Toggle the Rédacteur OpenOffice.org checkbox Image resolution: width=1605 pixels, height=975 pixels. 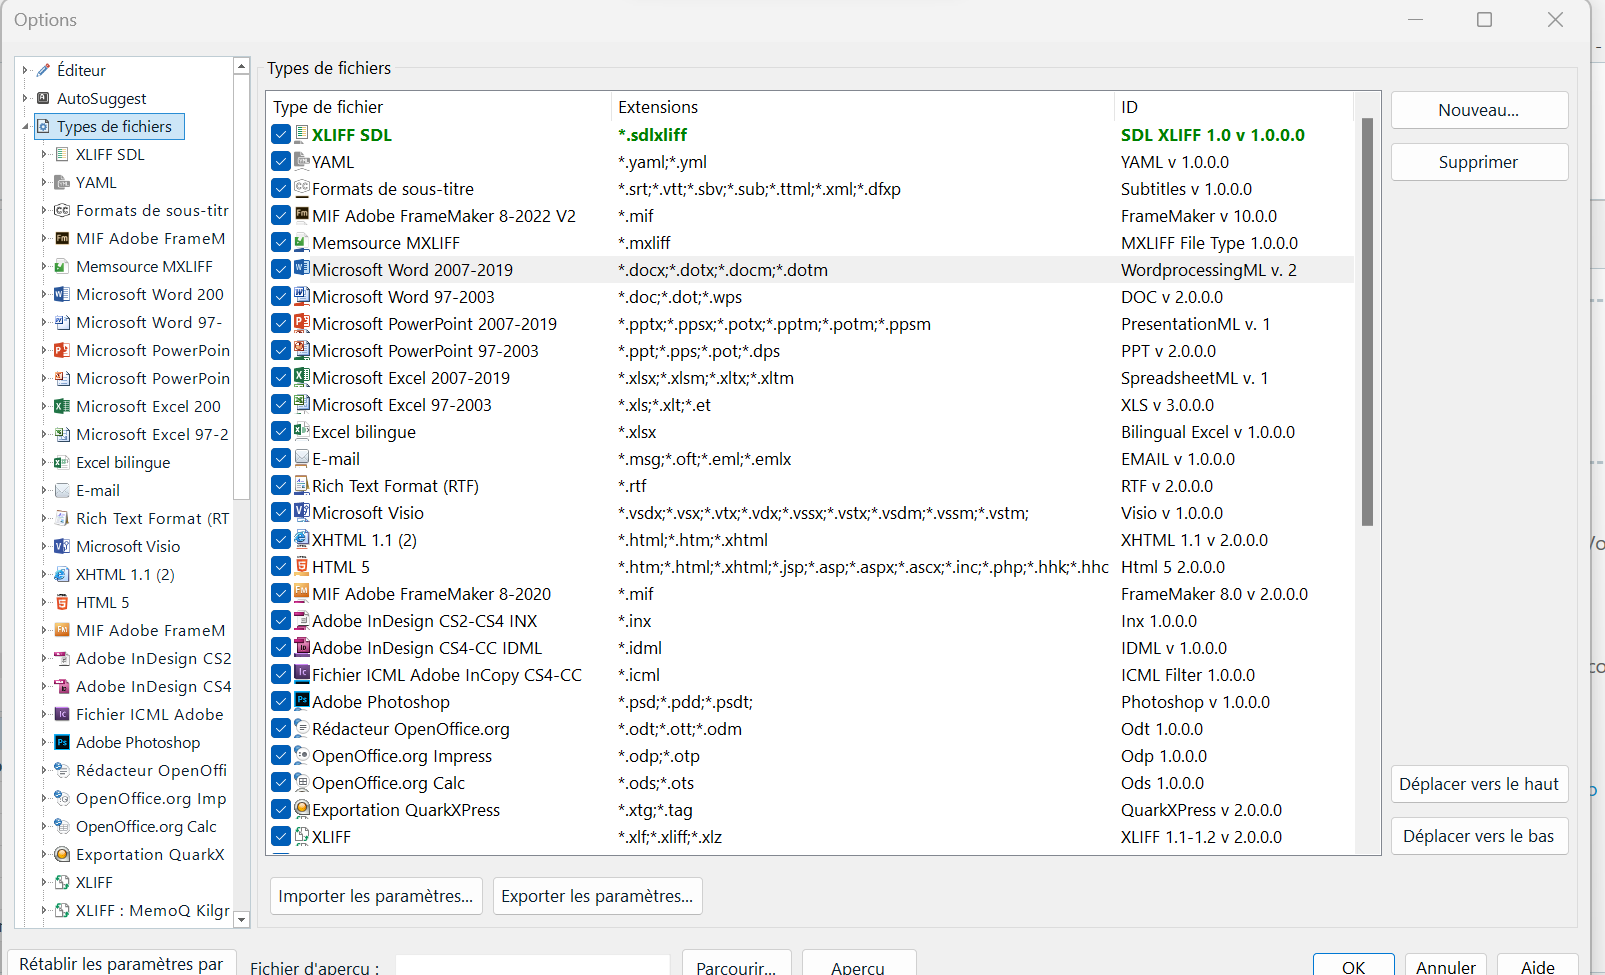[x=281, y=729]
